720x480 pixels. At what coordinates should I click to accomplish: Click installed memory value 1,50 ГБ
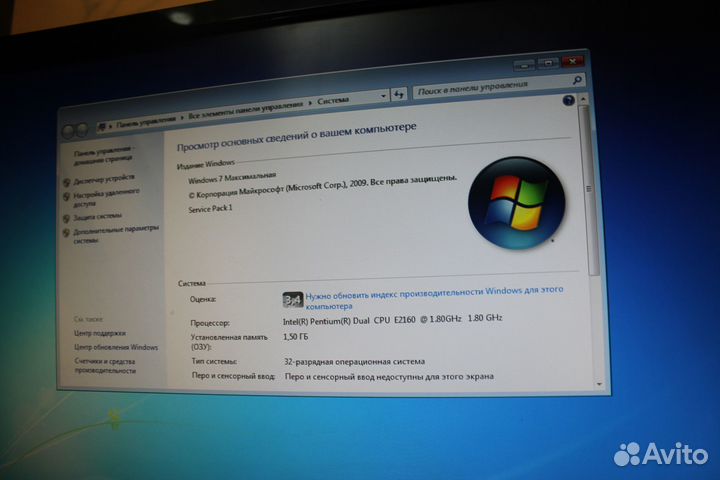296,337
